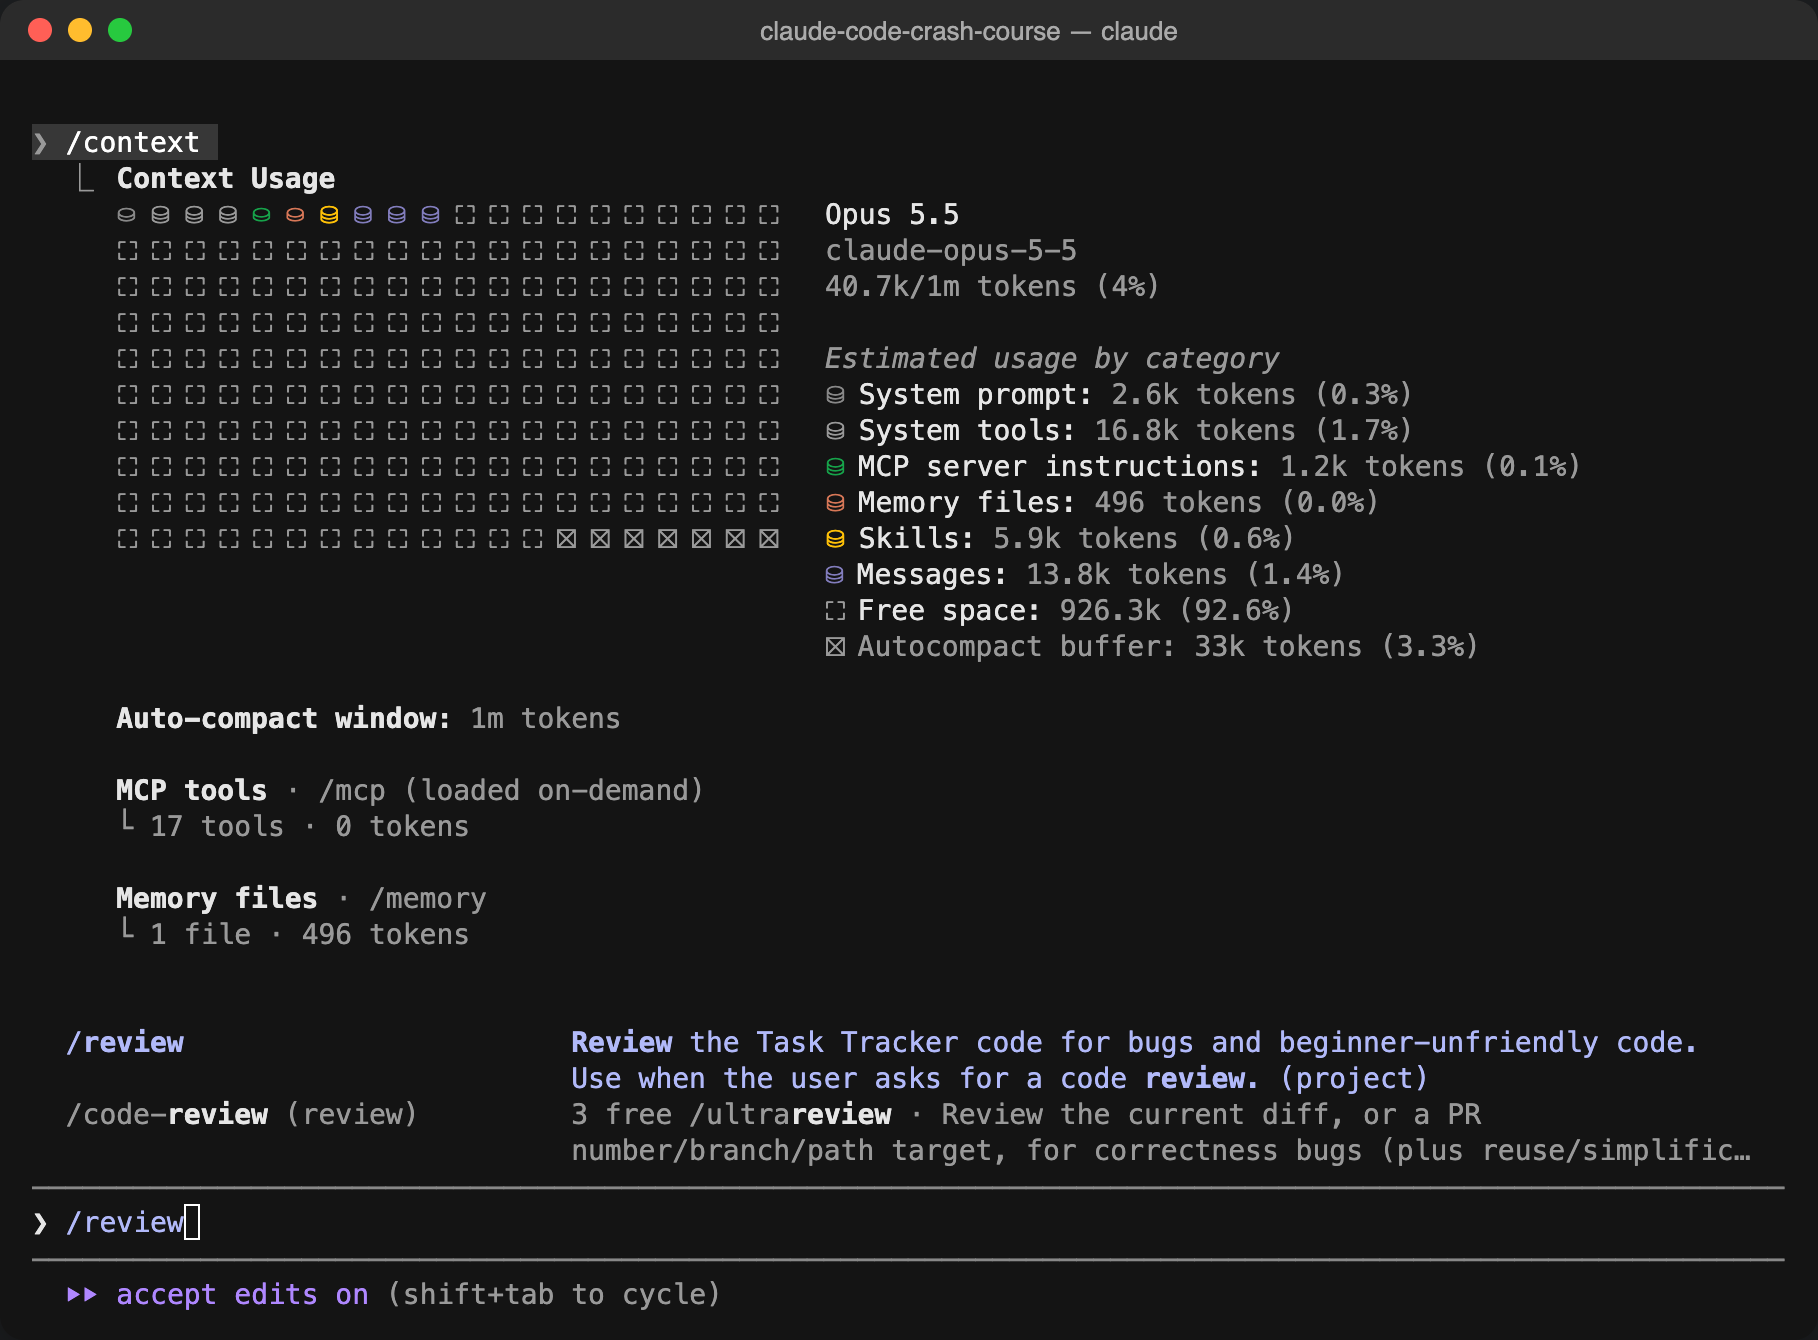Click the Autocompact buffer crossed-box icon
The height and width of the screenshot is (1340, 1818).
click(x=835, y=647)
